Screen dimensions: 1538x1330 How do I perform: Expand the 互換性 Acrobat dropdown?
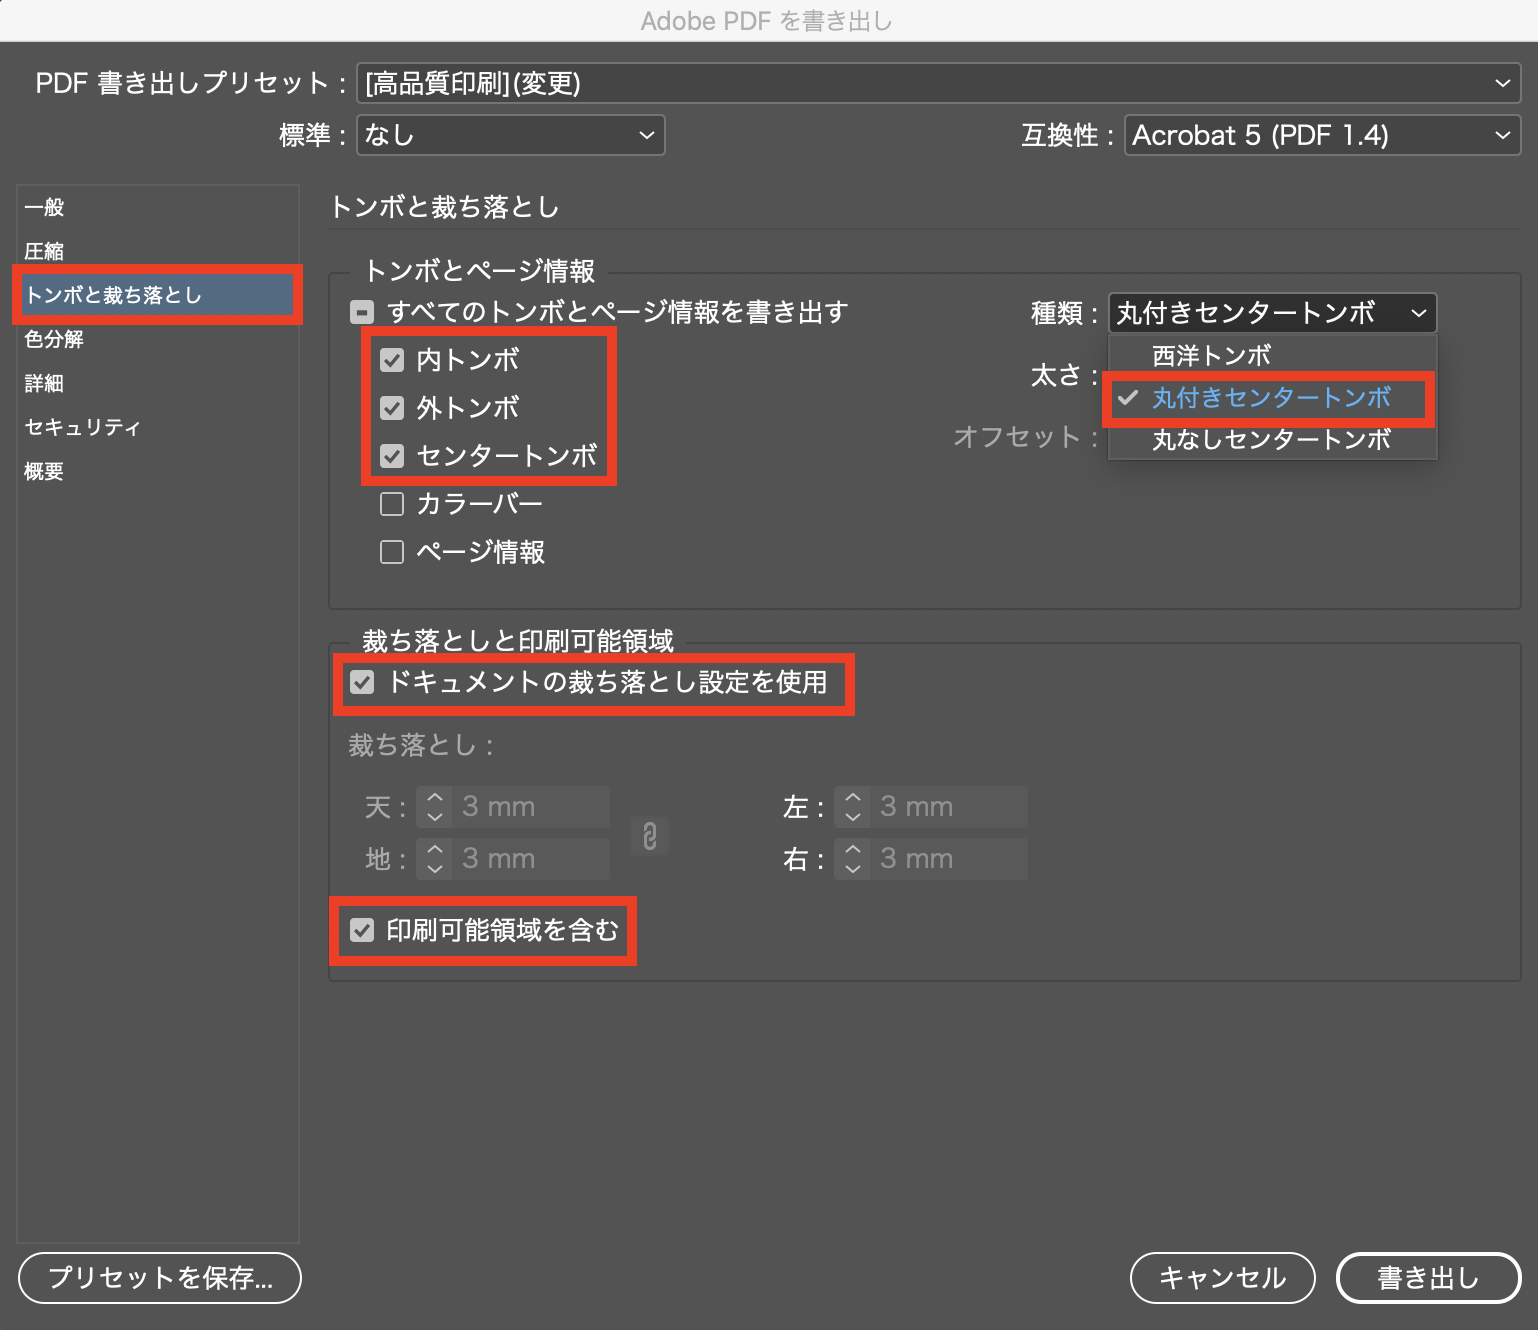[x=1321, y=135]
